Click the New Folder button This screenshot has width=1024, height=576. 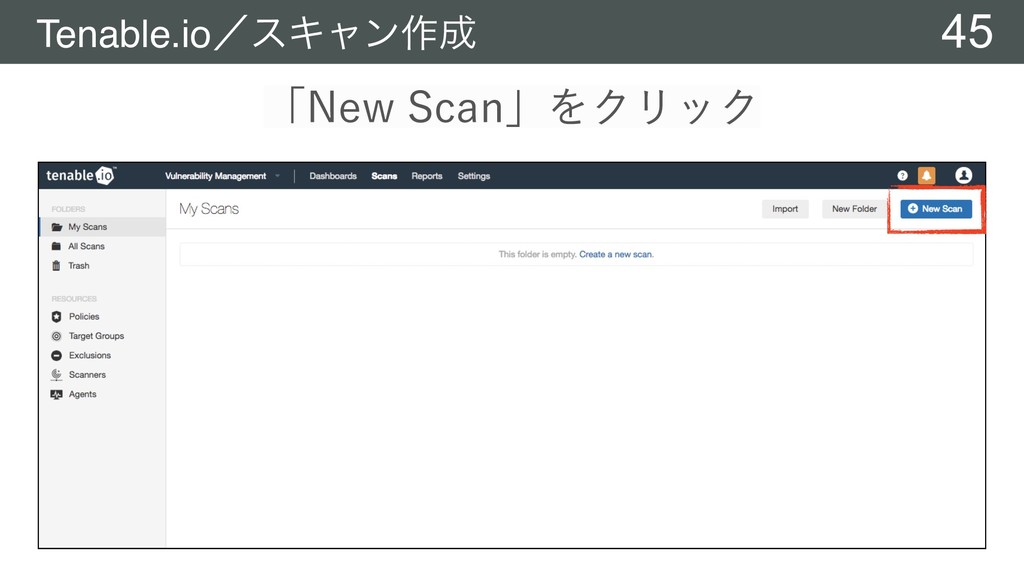pyautogui.click(x=854, y=209)
